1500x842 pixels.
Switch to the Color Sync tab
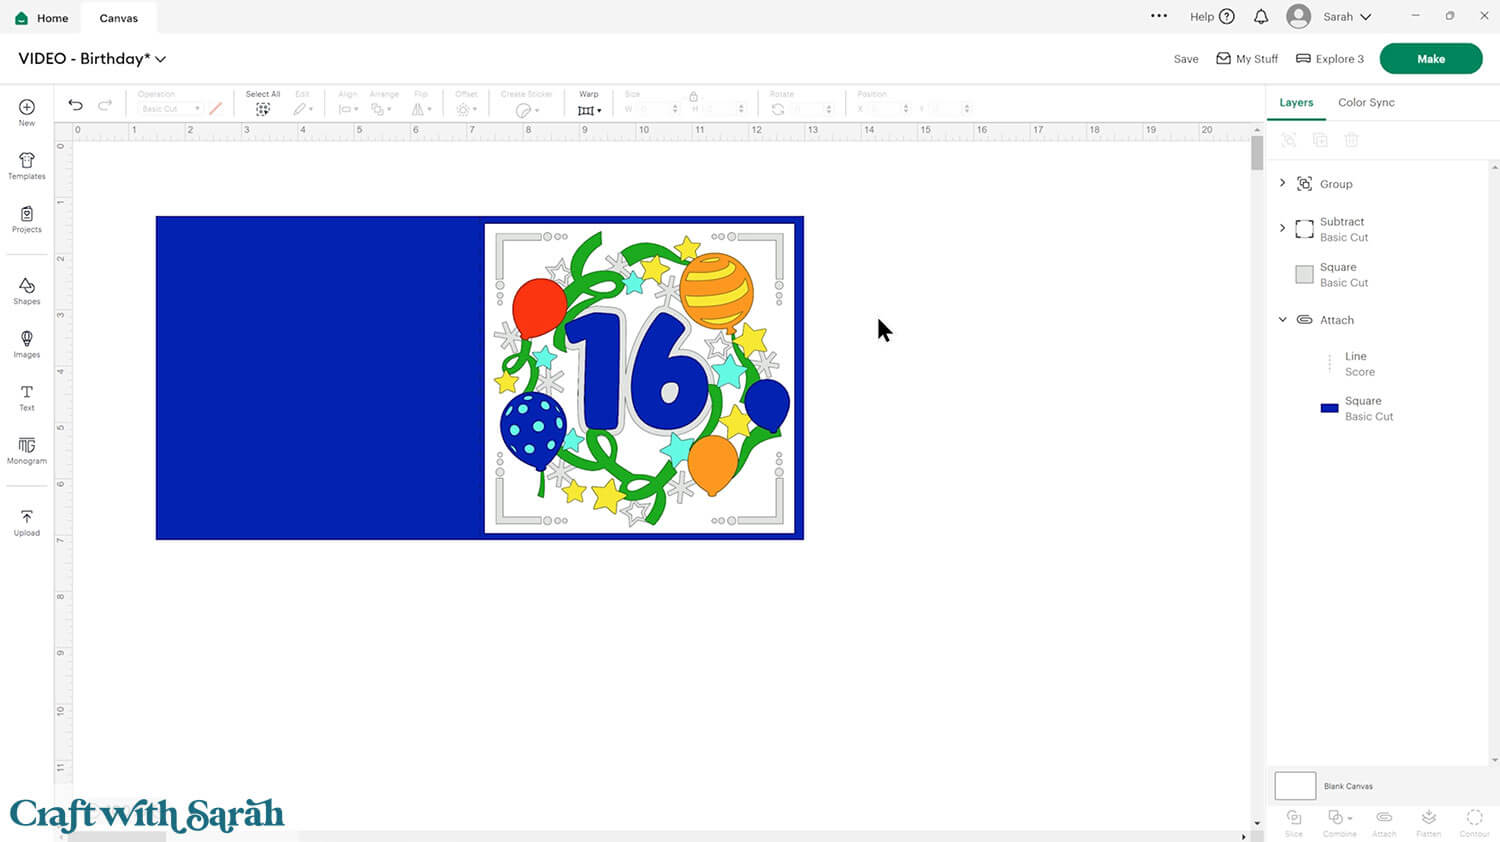[x=1366, y=103]
